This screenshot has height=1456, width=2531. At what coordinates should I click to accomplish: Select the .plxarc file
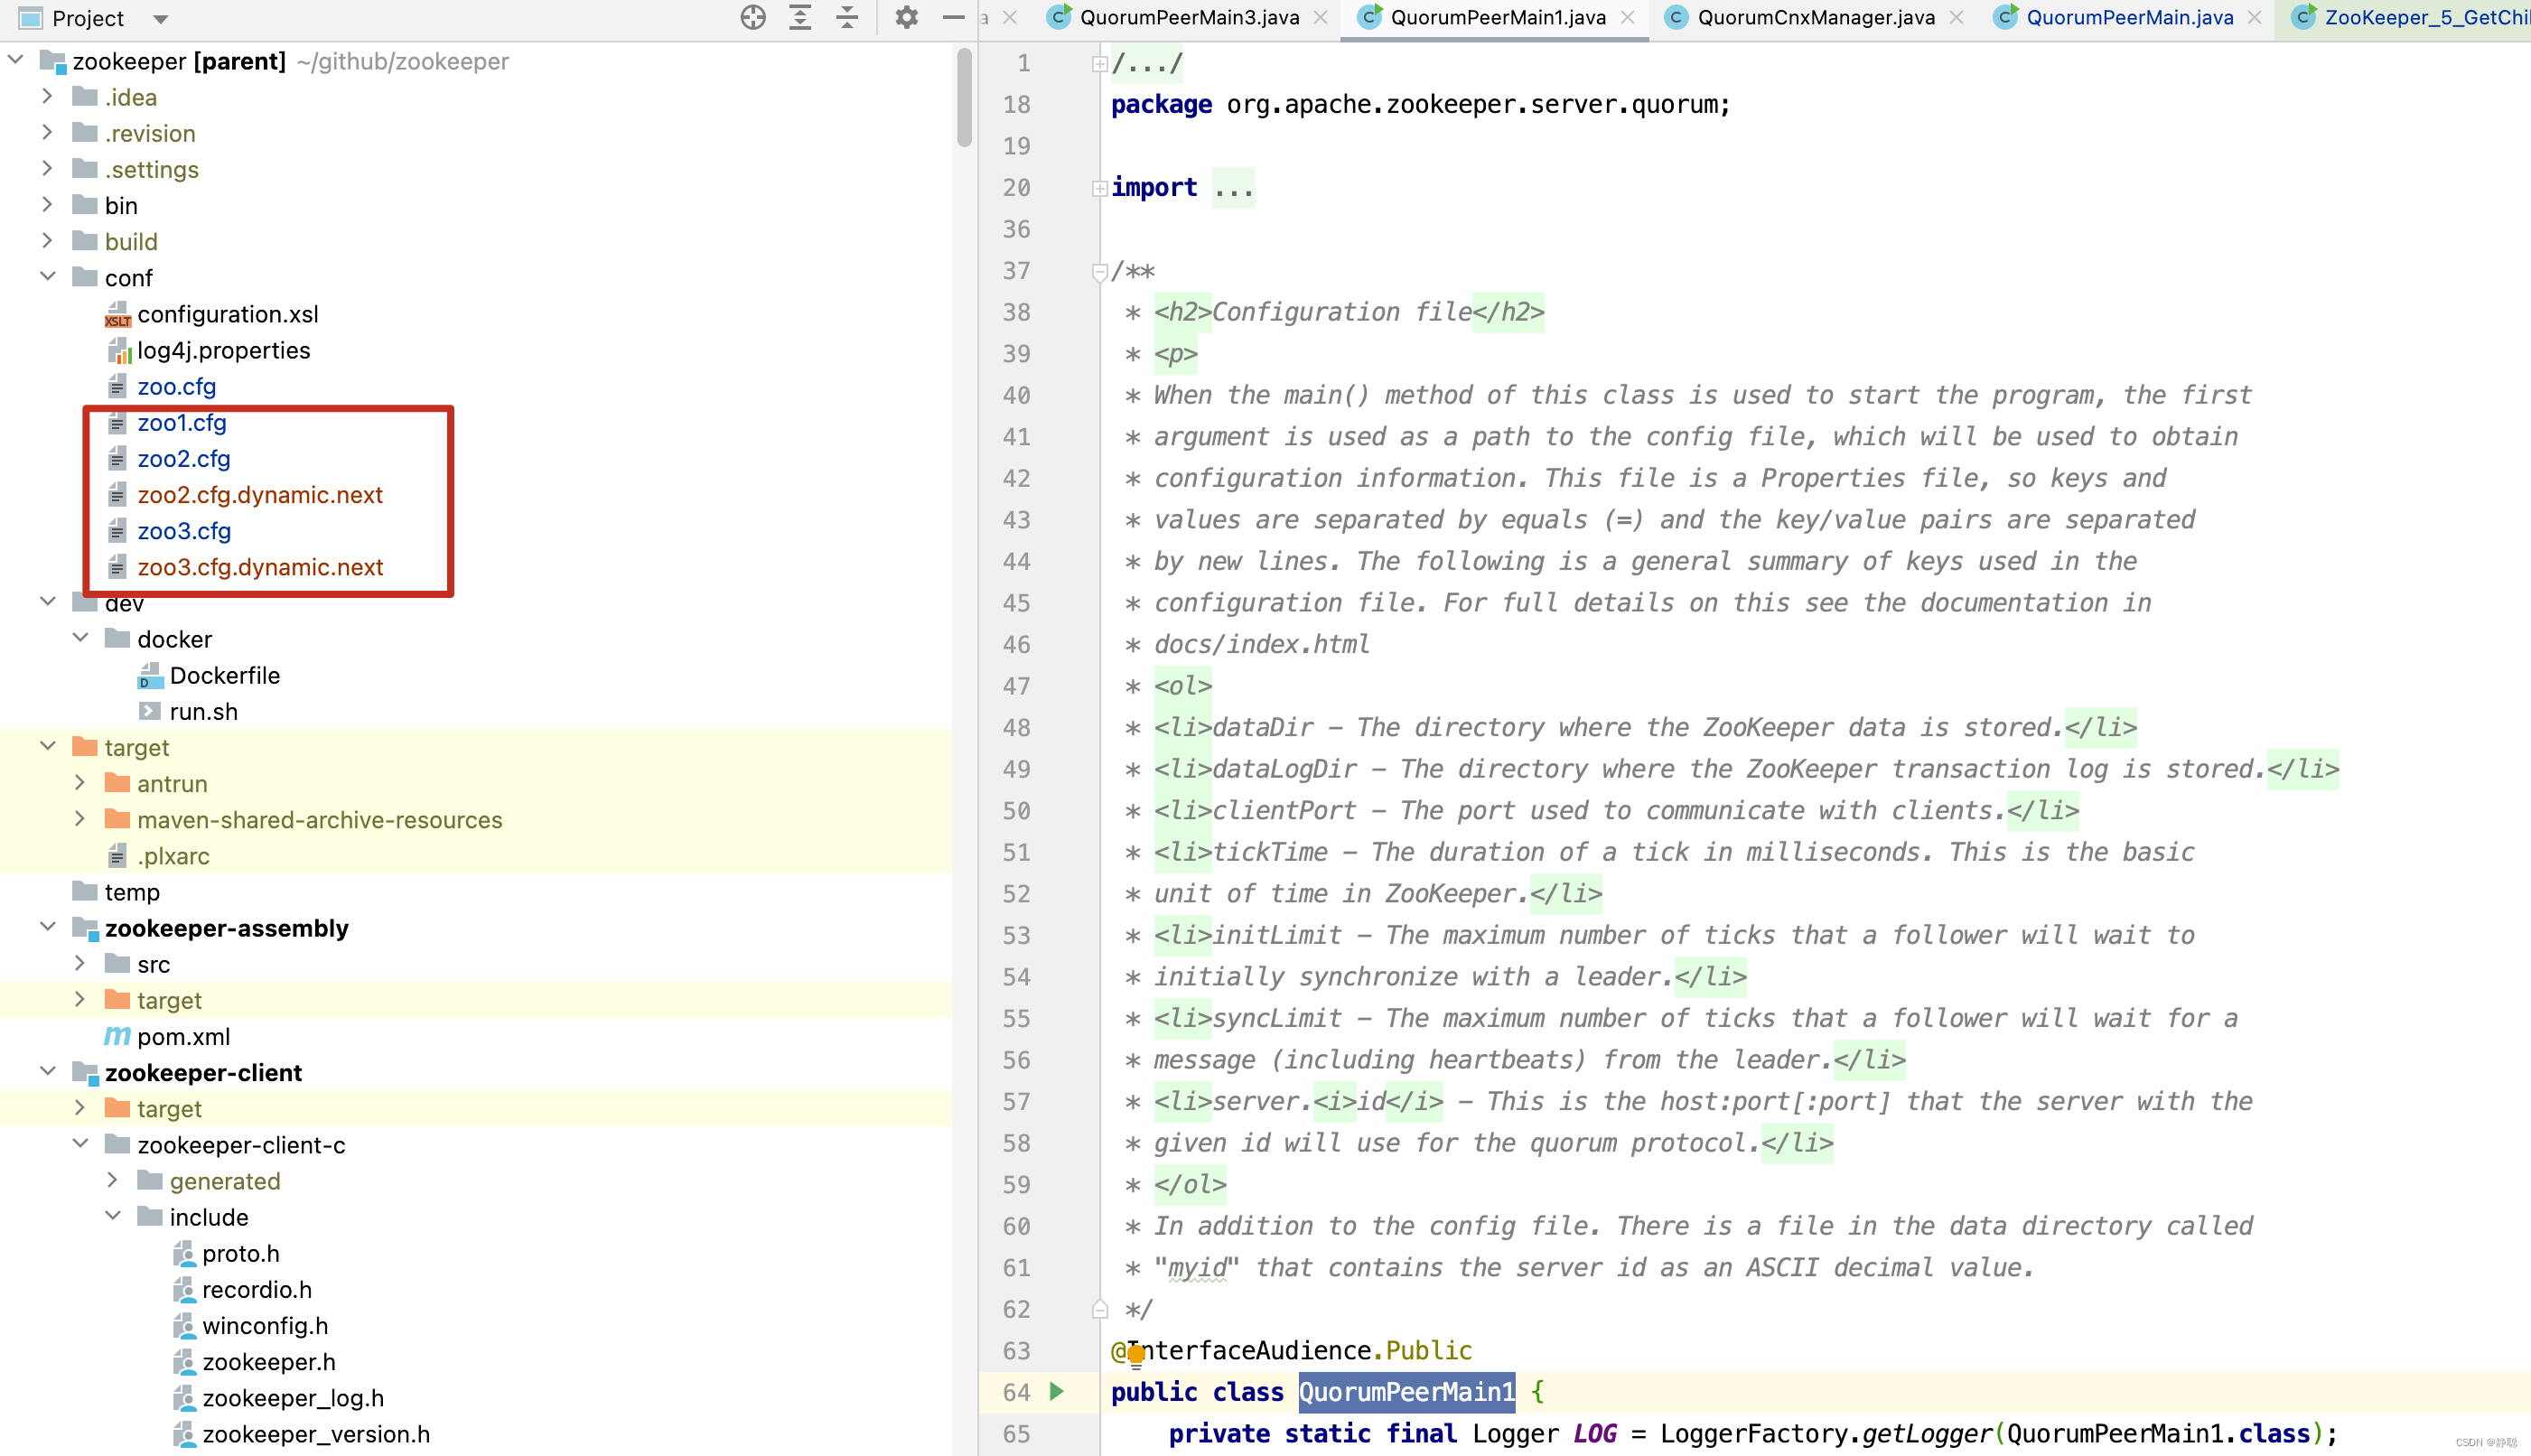click(x=173, y=856)
